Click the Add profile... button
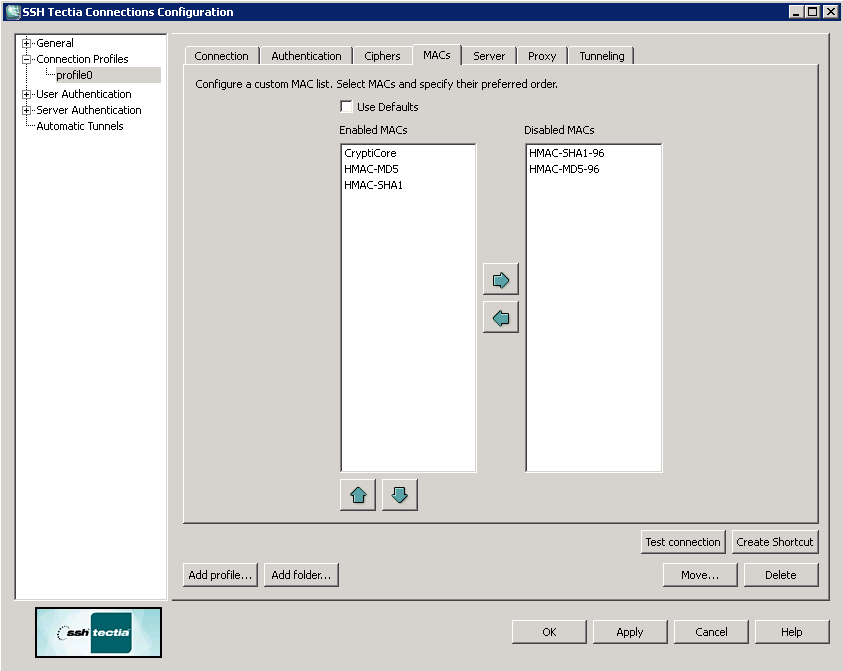 click(x=221, y=575)
